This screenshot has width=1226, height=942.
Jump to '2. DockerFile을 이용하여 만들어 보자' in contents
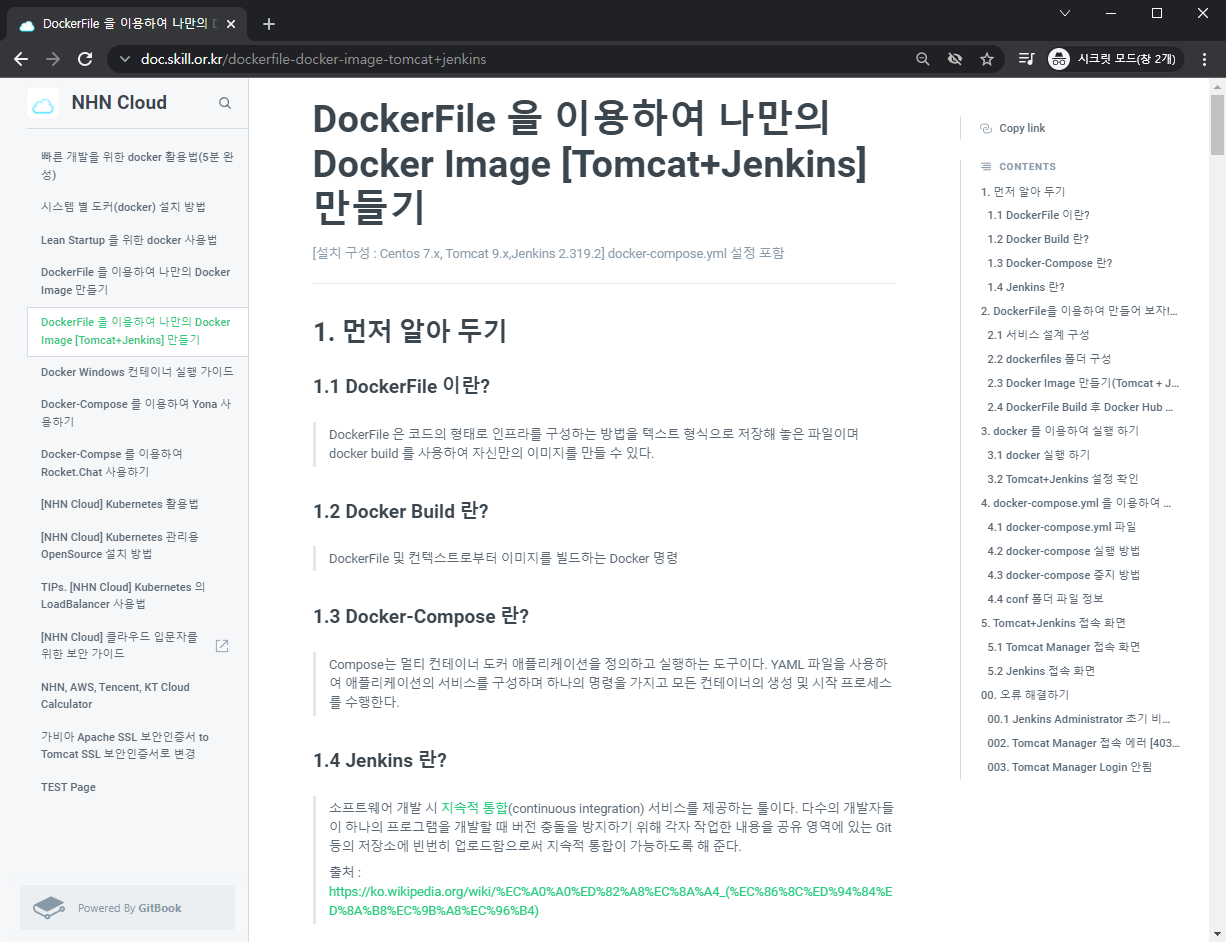tap(1079, 311)
